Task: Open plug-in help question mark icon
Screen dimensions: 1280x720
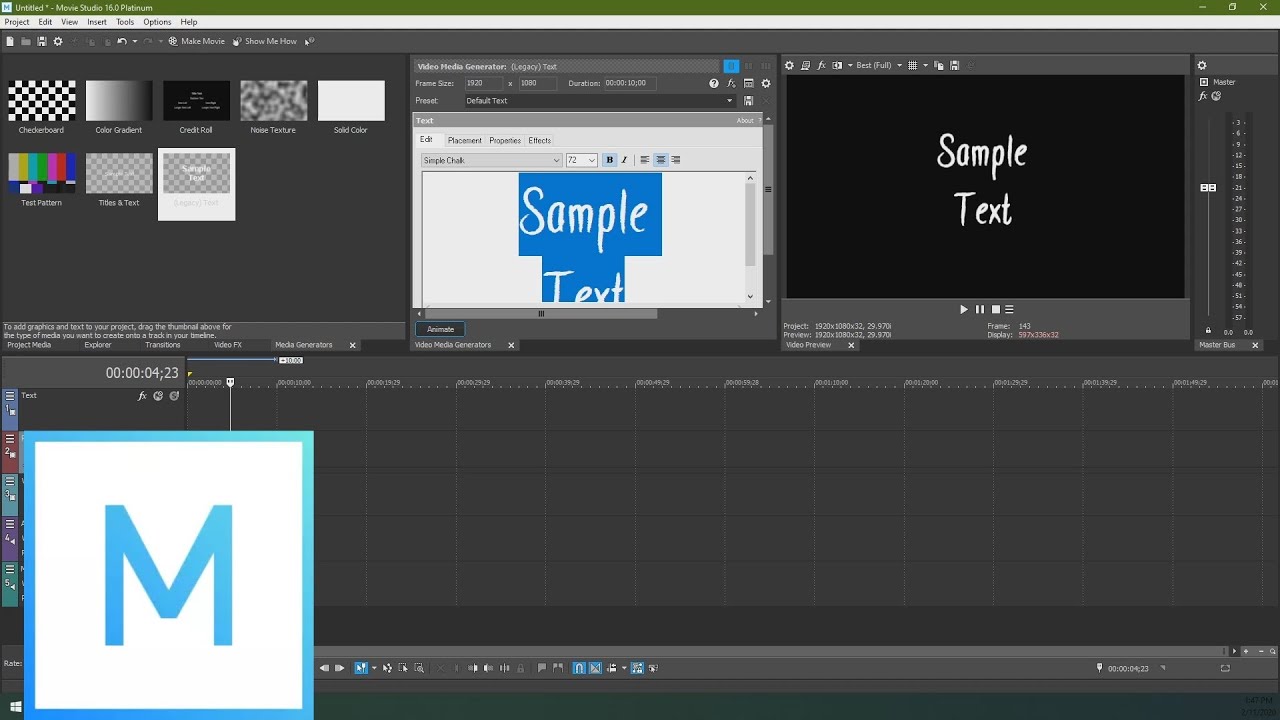Action: pyautogui.click(x=713, y=83)
